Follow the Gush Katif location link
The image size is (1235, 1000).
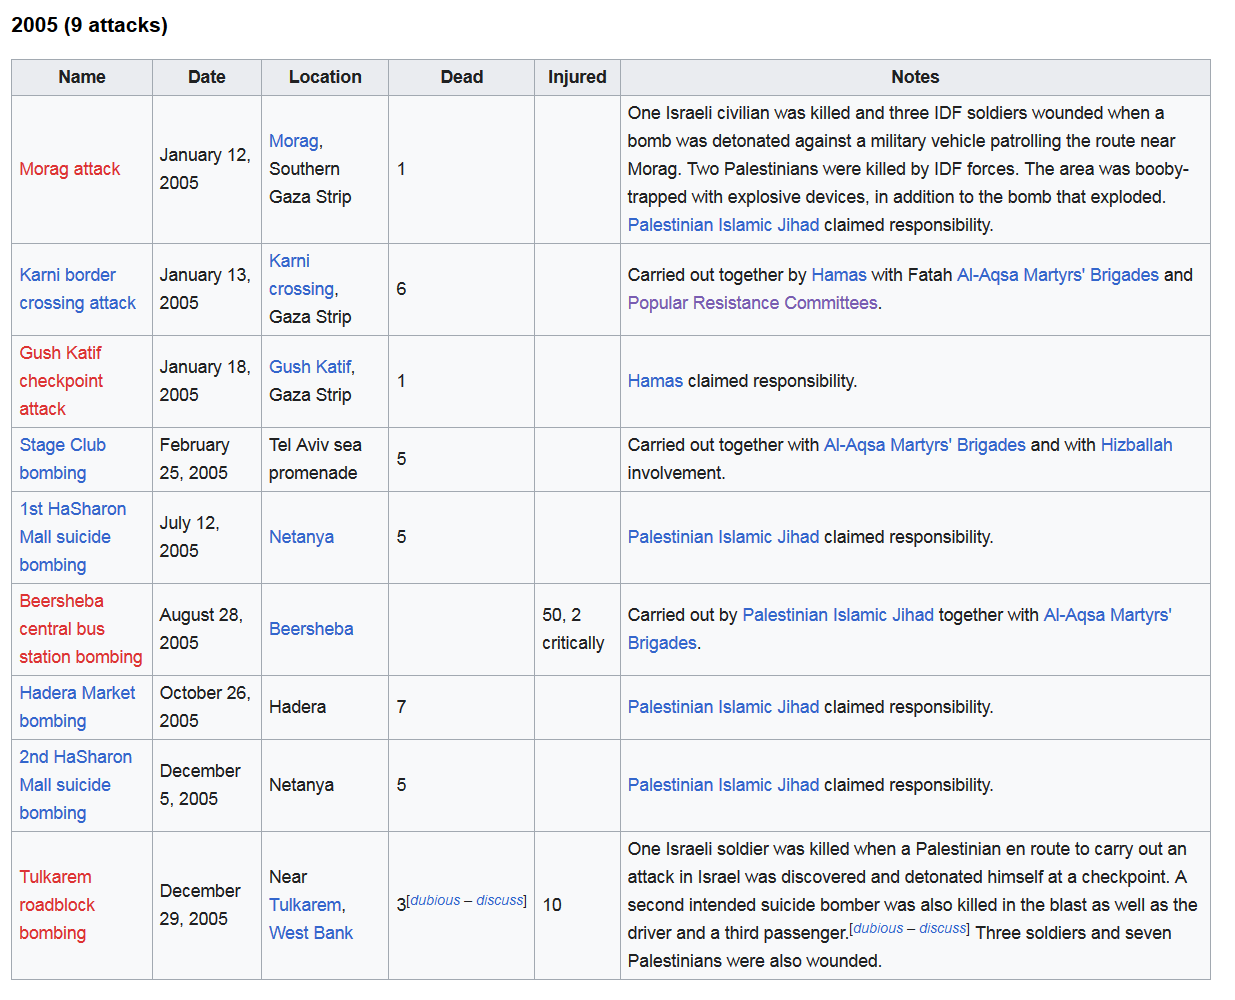pyautogui.click(x=310, y=367)
